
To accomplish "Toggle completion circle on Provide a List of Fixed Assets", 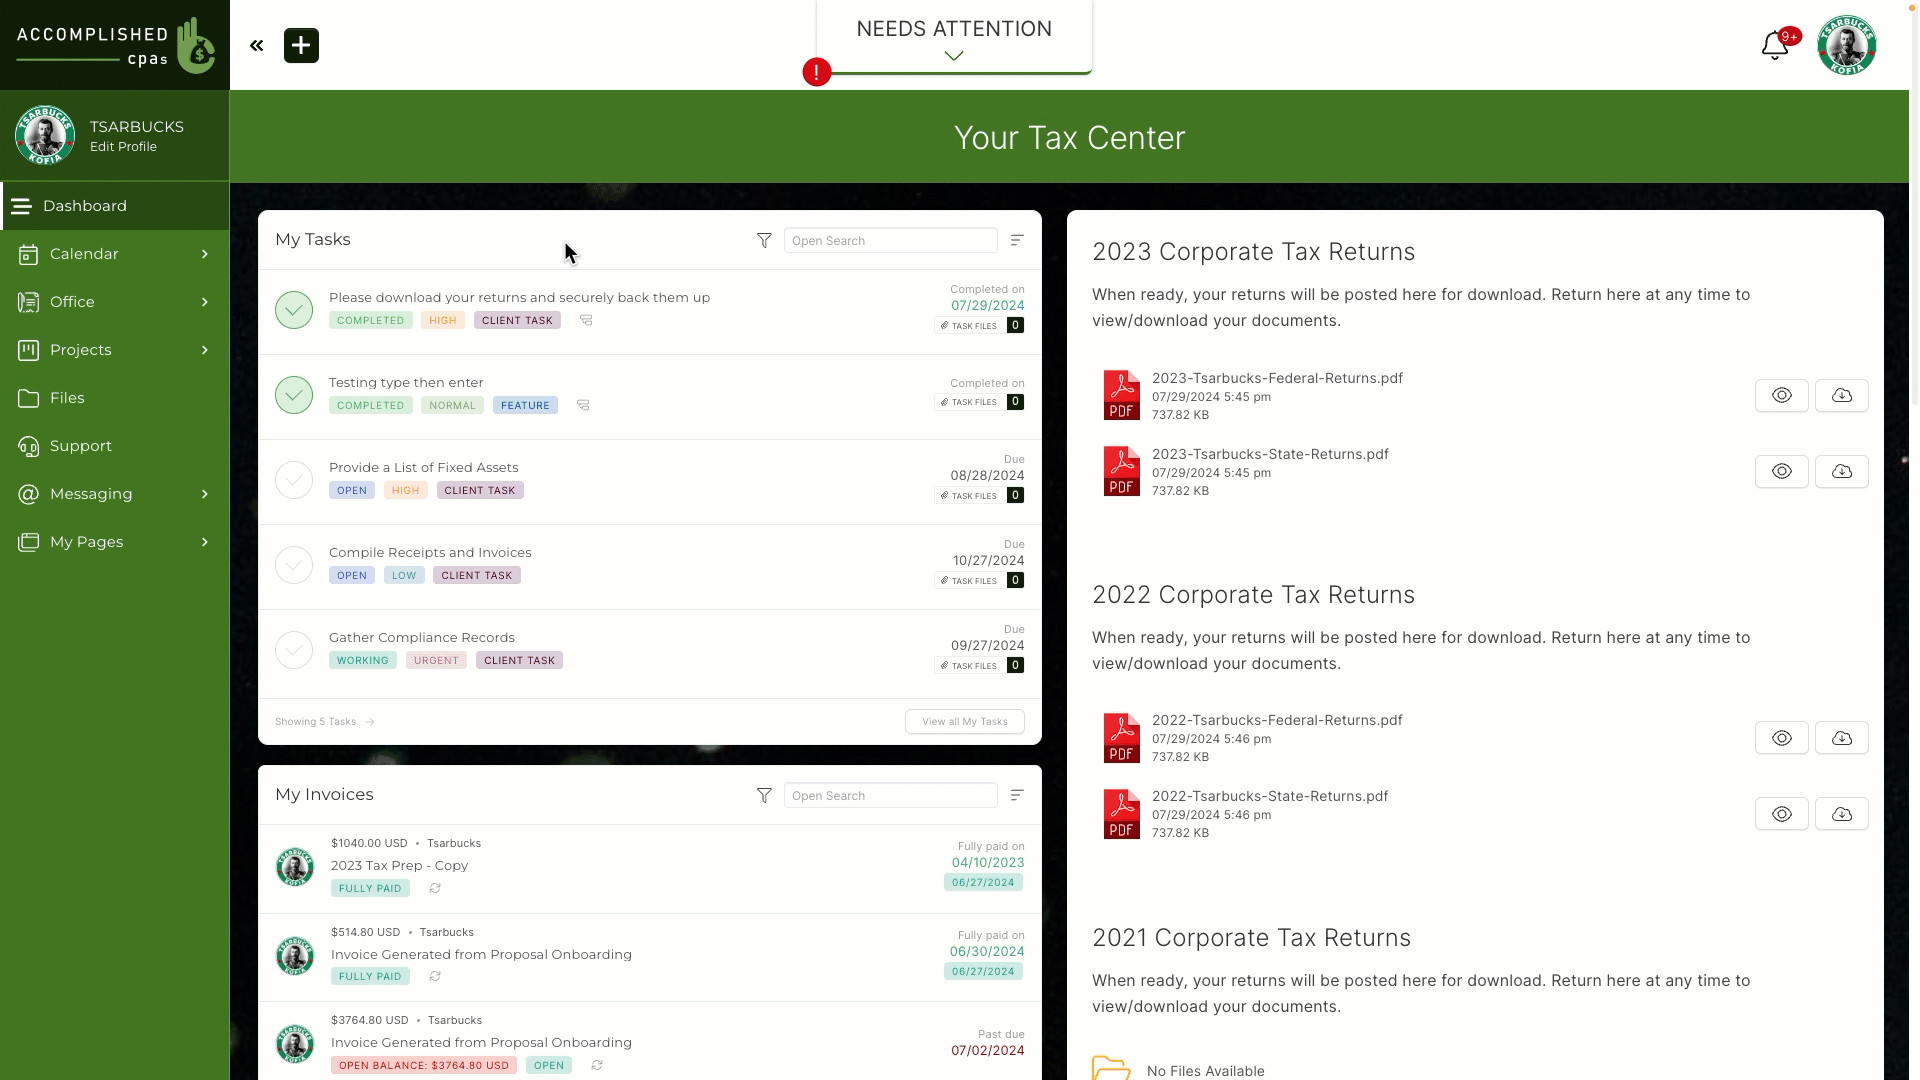I will click(x=293, y=479).
